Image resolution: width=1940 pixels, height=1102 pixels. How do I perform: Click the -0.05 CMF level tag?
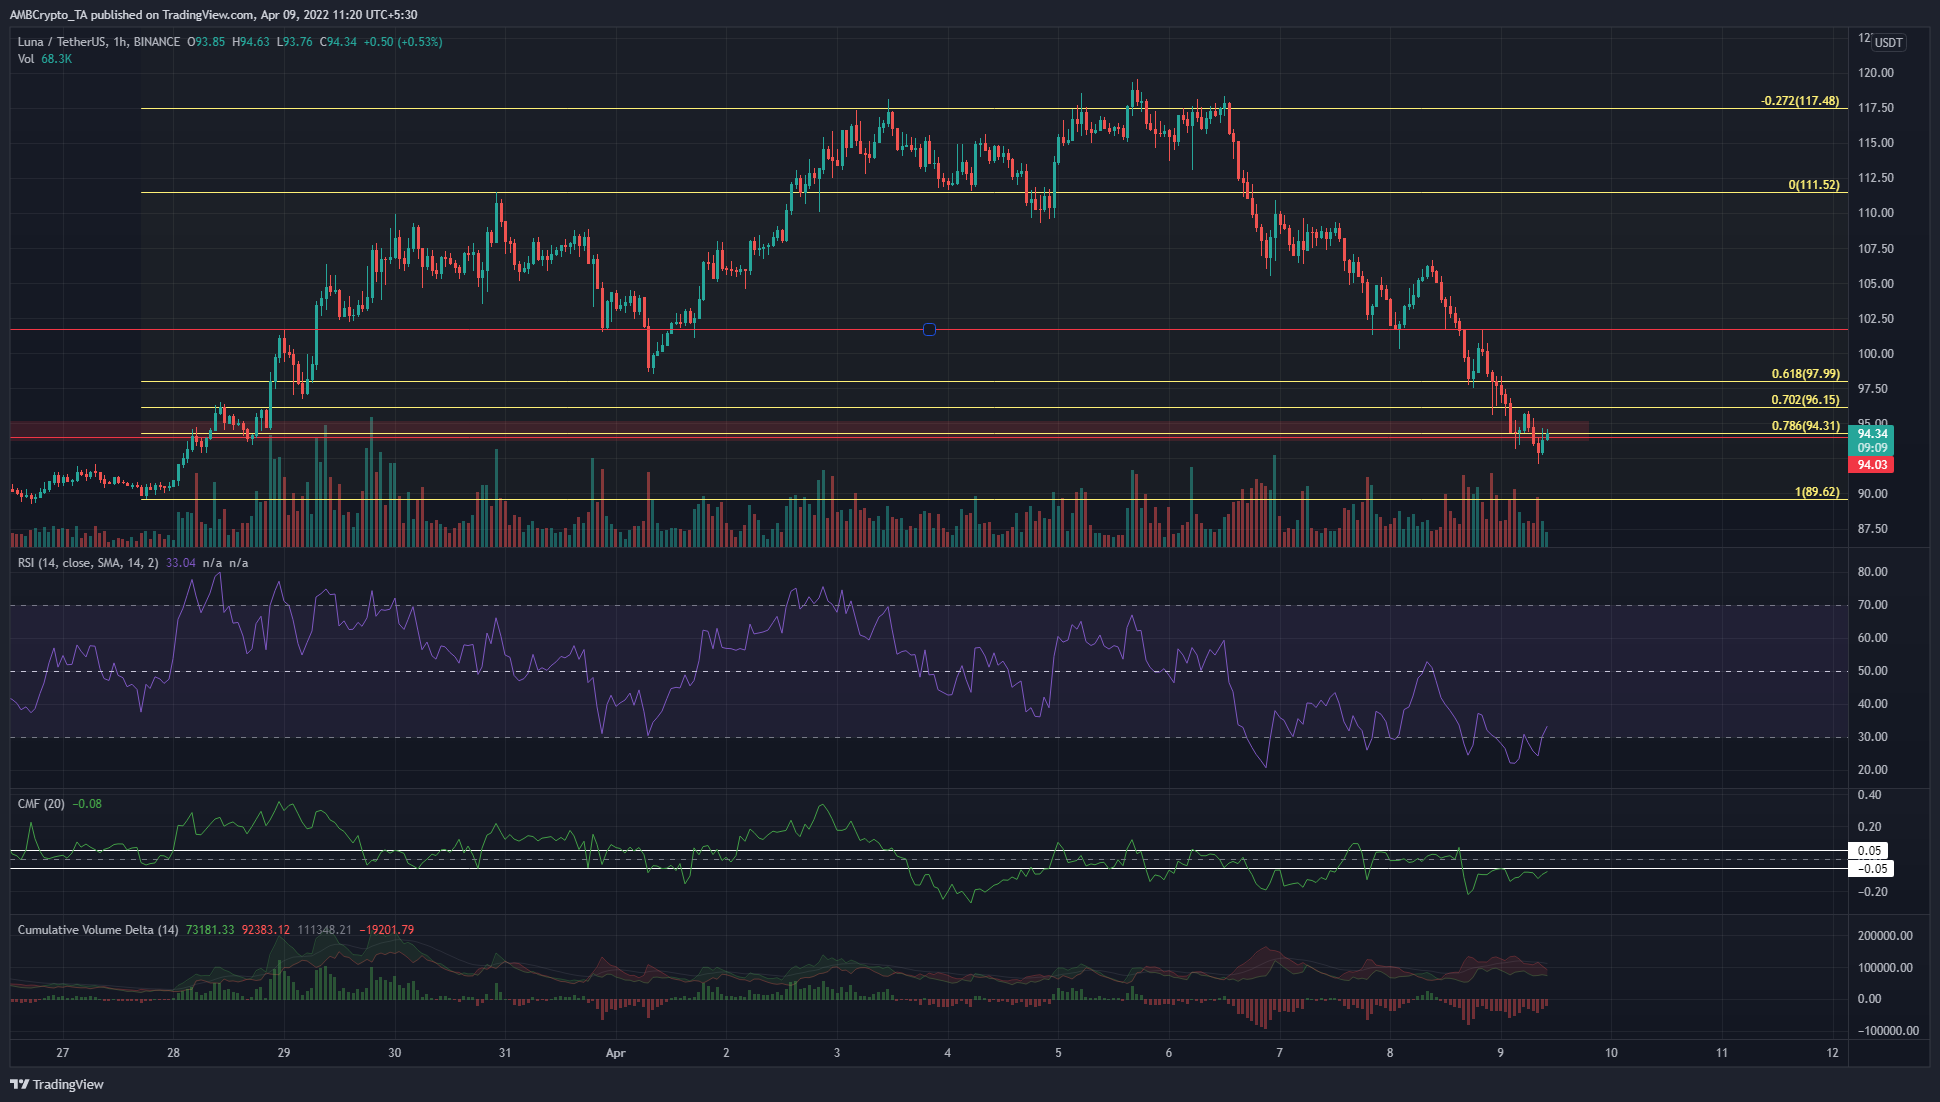(x=1871, y=869)
